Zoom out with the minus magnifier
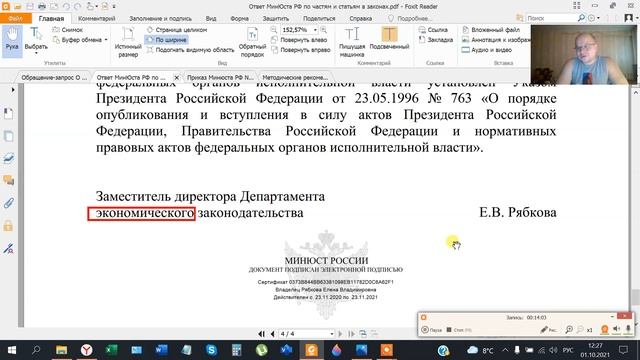This screenshot has height=360, width=640. click(274, 30)
